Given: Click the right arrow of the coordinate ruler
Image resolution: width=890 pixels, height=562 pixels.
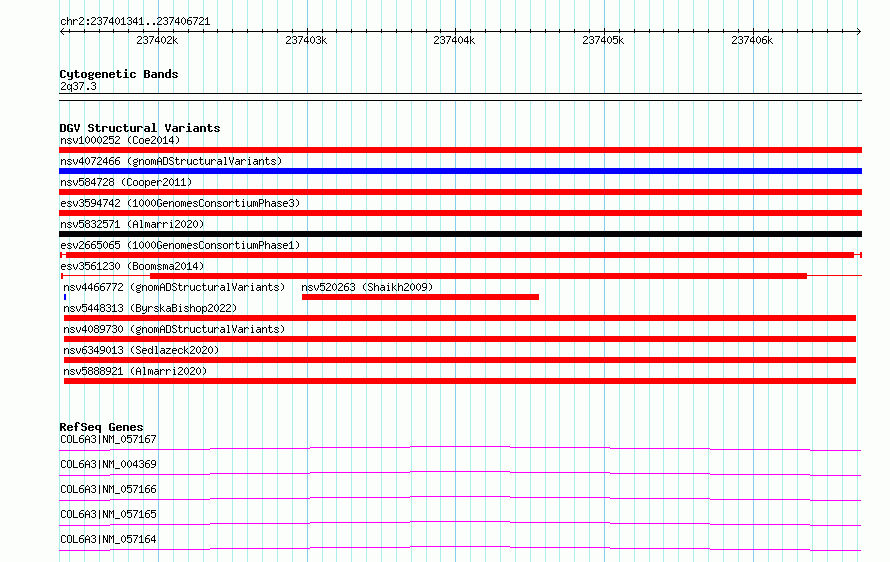Looking at the screenshot, I should pyautogui.click(x=858, y=31).
